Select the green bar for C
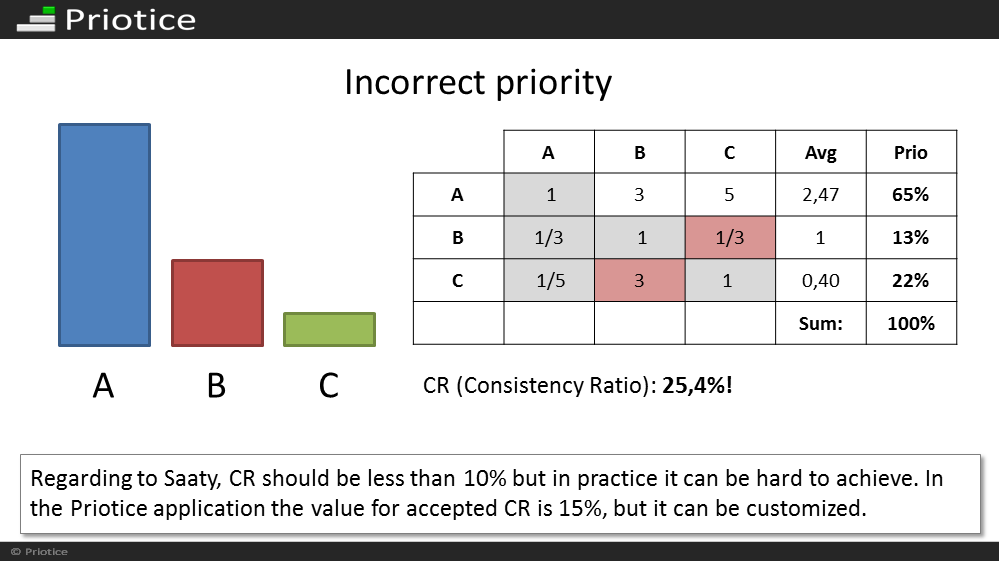The height and width of the screenshot is (562, 1000). (x=330, y=329)
